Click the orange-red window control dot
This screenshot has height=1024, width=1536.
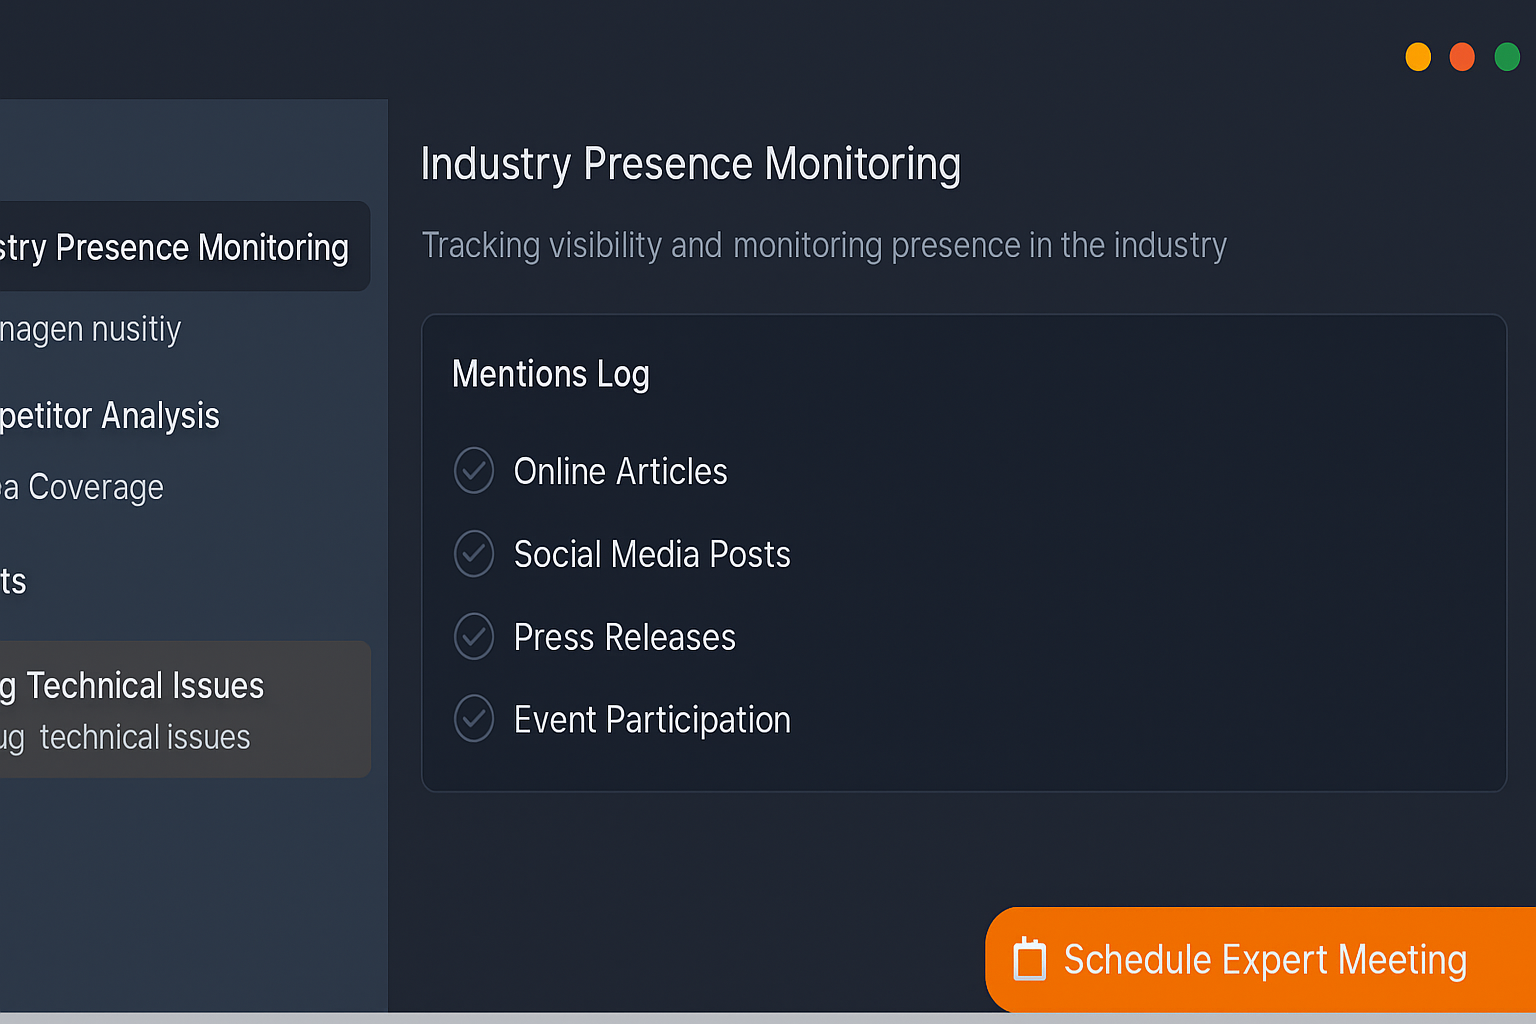pyautogui.click(x=1462, y=57)
